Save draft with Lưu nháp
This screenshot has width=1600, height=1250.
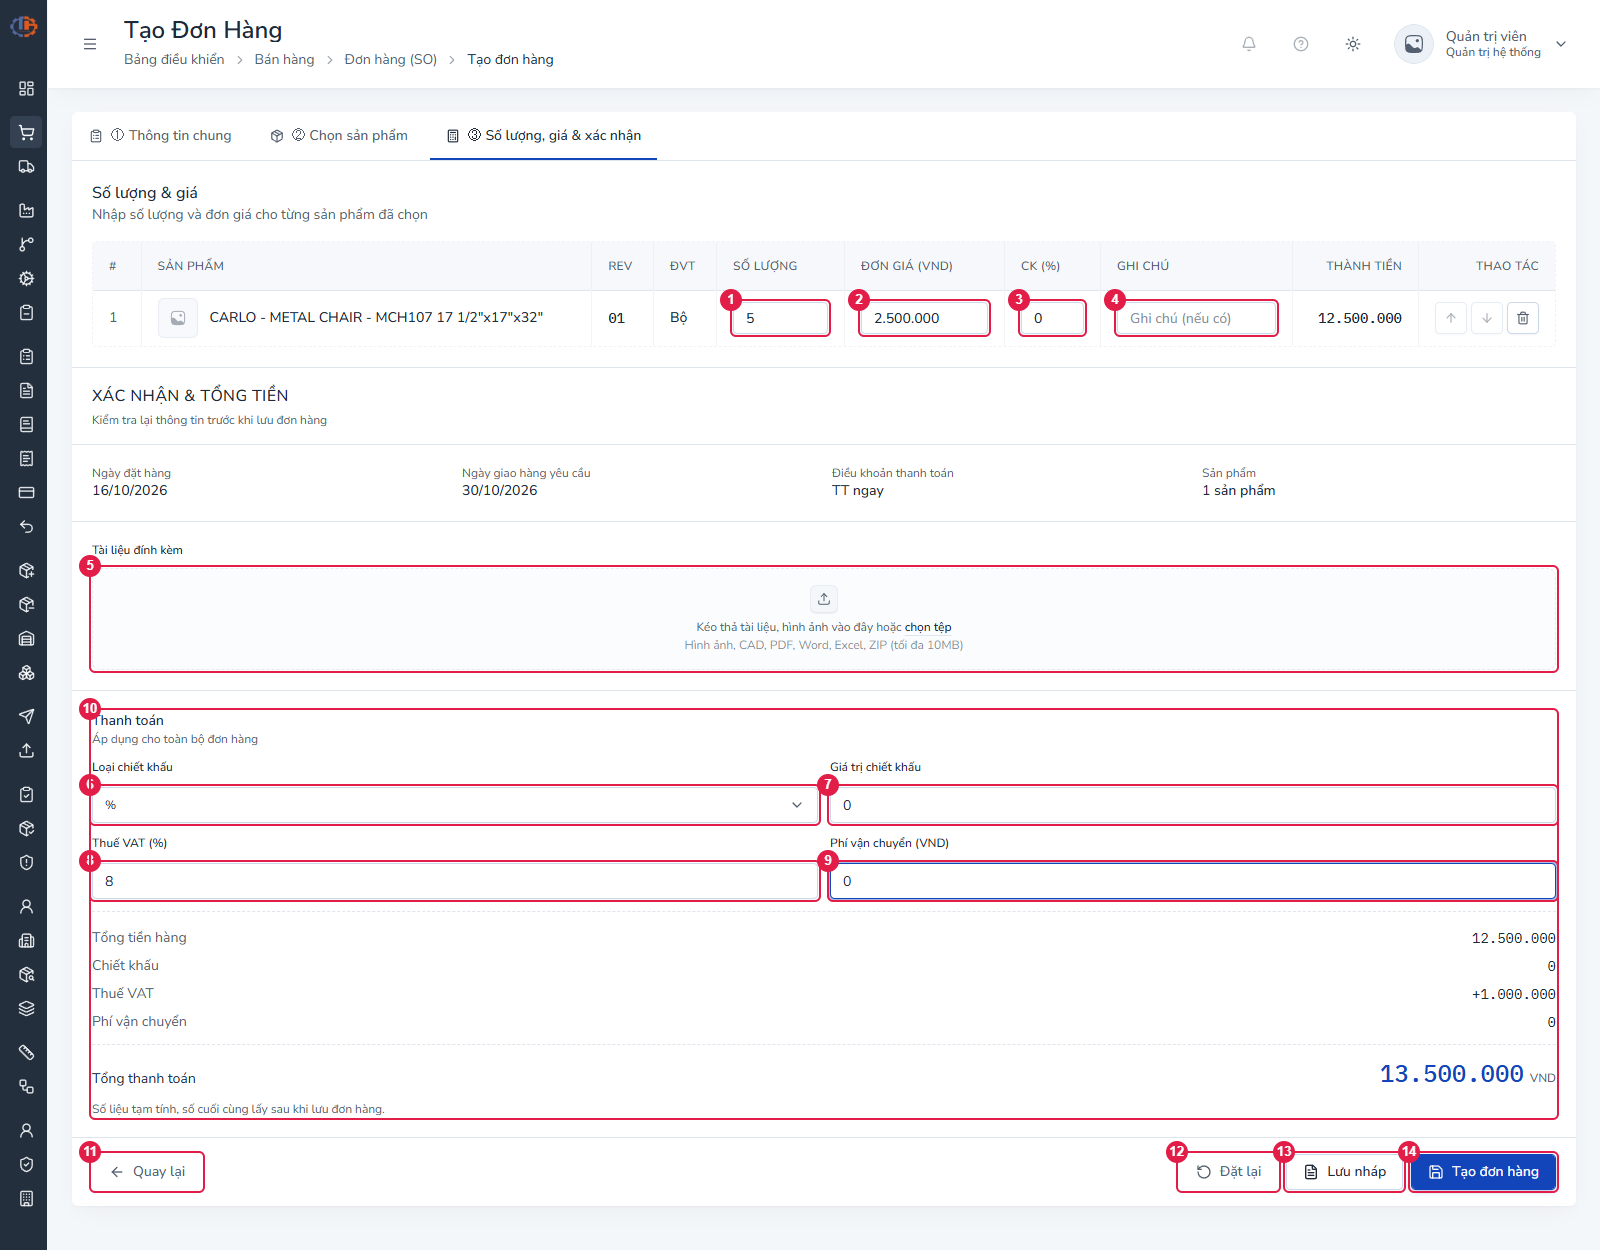(x=1345, y=1172)
